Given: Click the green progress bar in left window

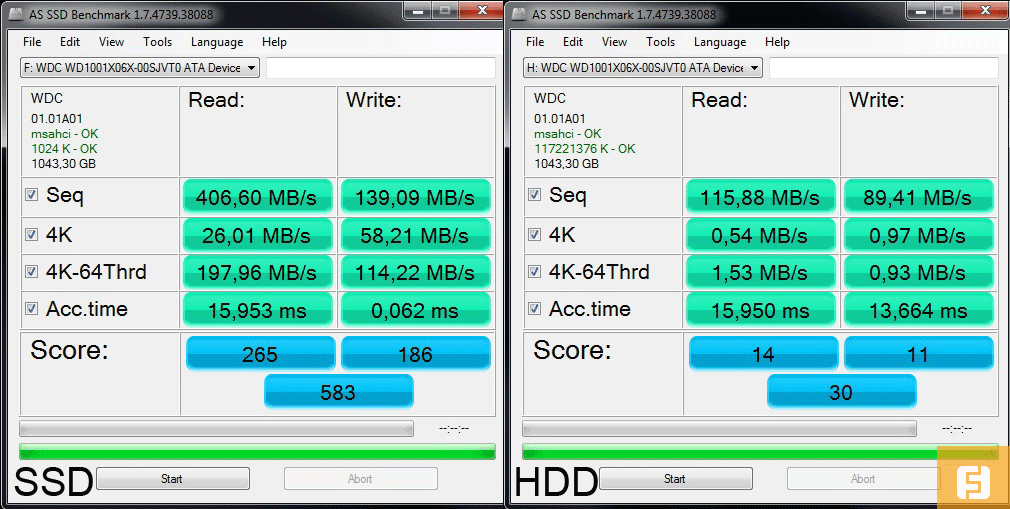Looking at the screenshot, I should pos(258,452).
